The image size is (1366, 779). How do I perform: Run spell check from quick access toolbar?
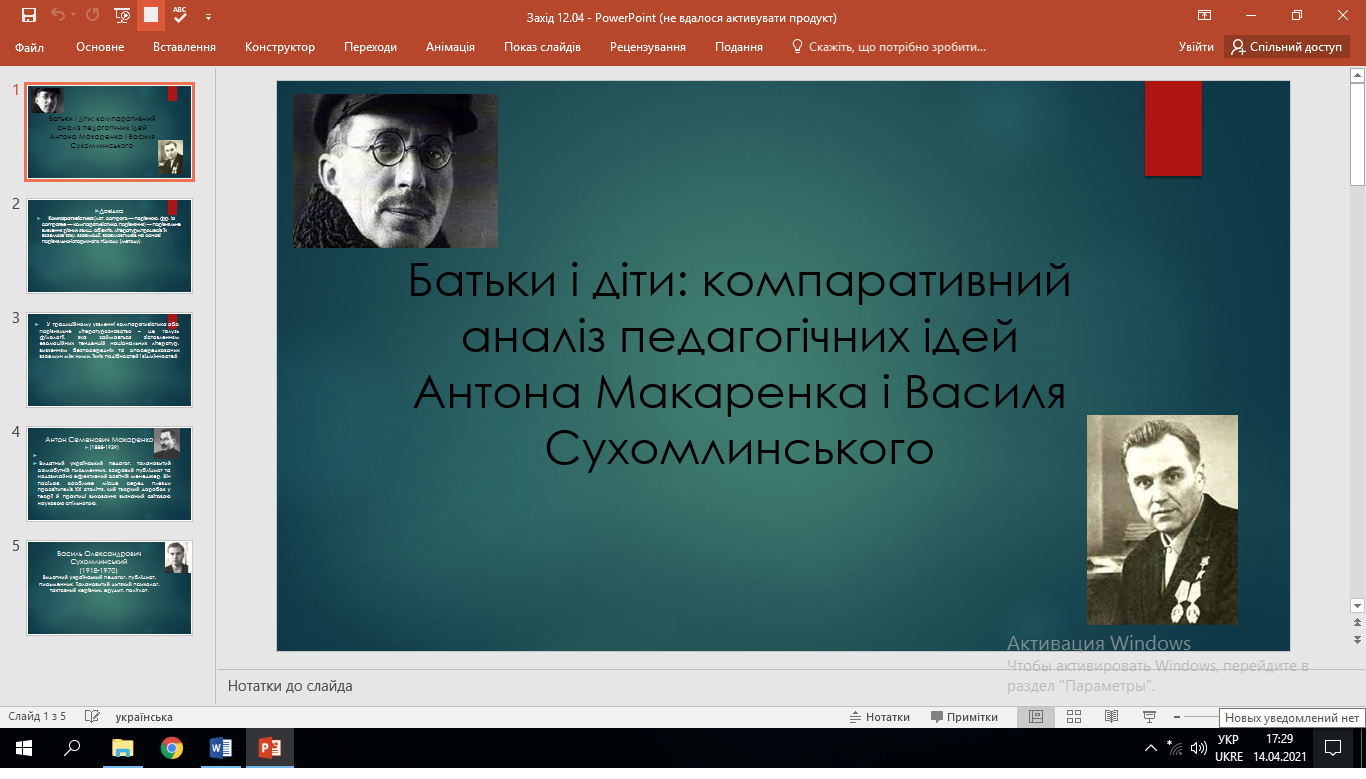tap(180, 15)
